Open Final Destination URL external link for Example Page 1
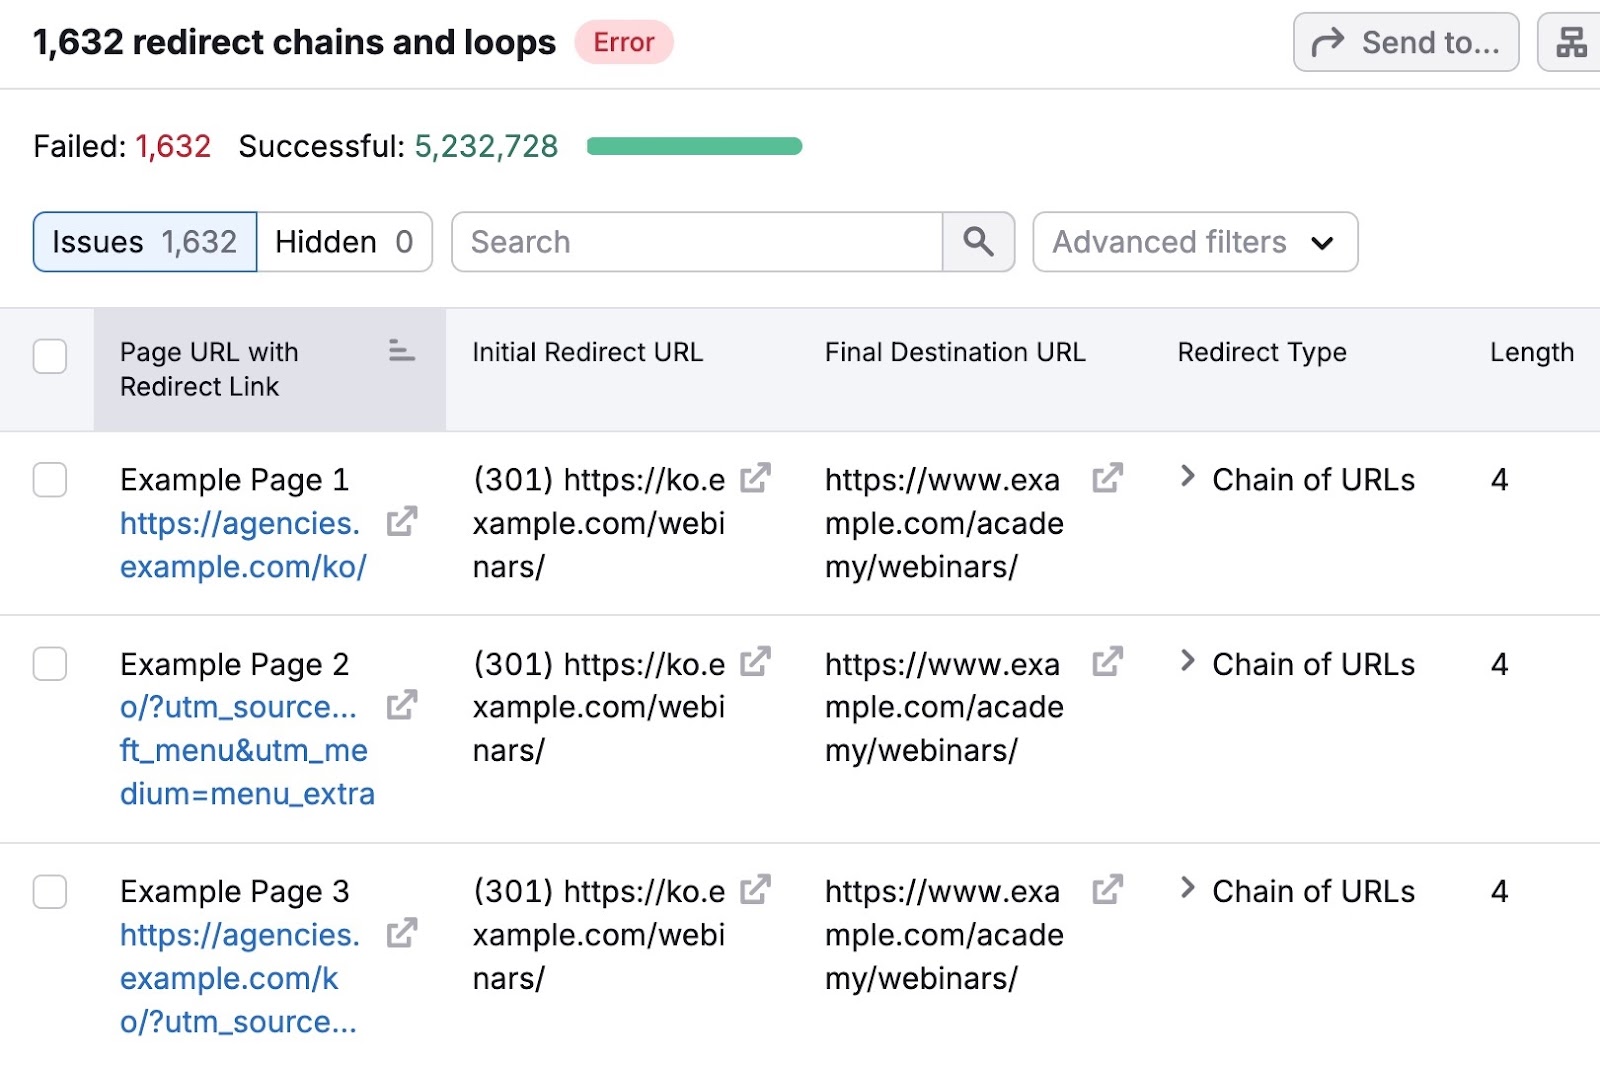Image resolution: width=1600 pixels, height=1065 pixels. [x=1107, y=478]
